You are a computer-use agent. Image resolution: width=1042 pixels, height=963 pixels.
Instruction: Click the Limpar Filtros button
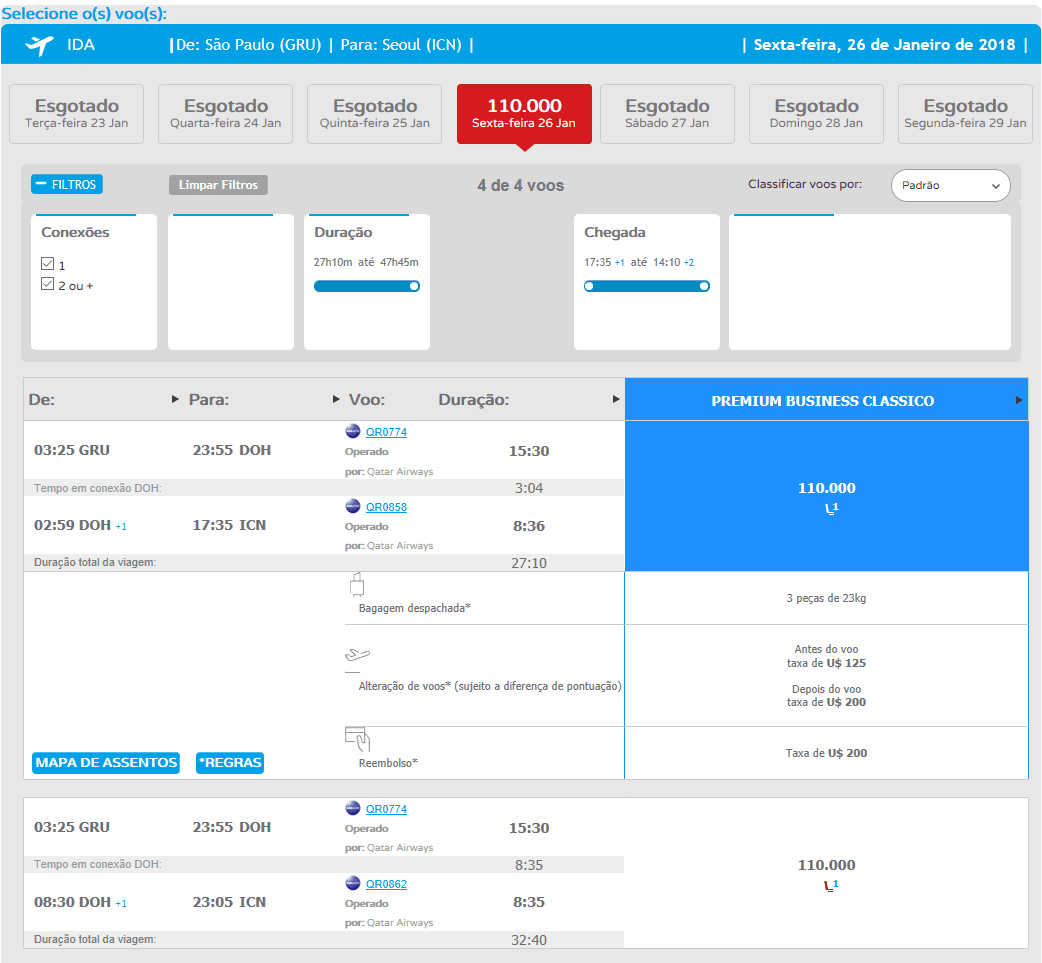pyautogui.click(x=218, y=185)
